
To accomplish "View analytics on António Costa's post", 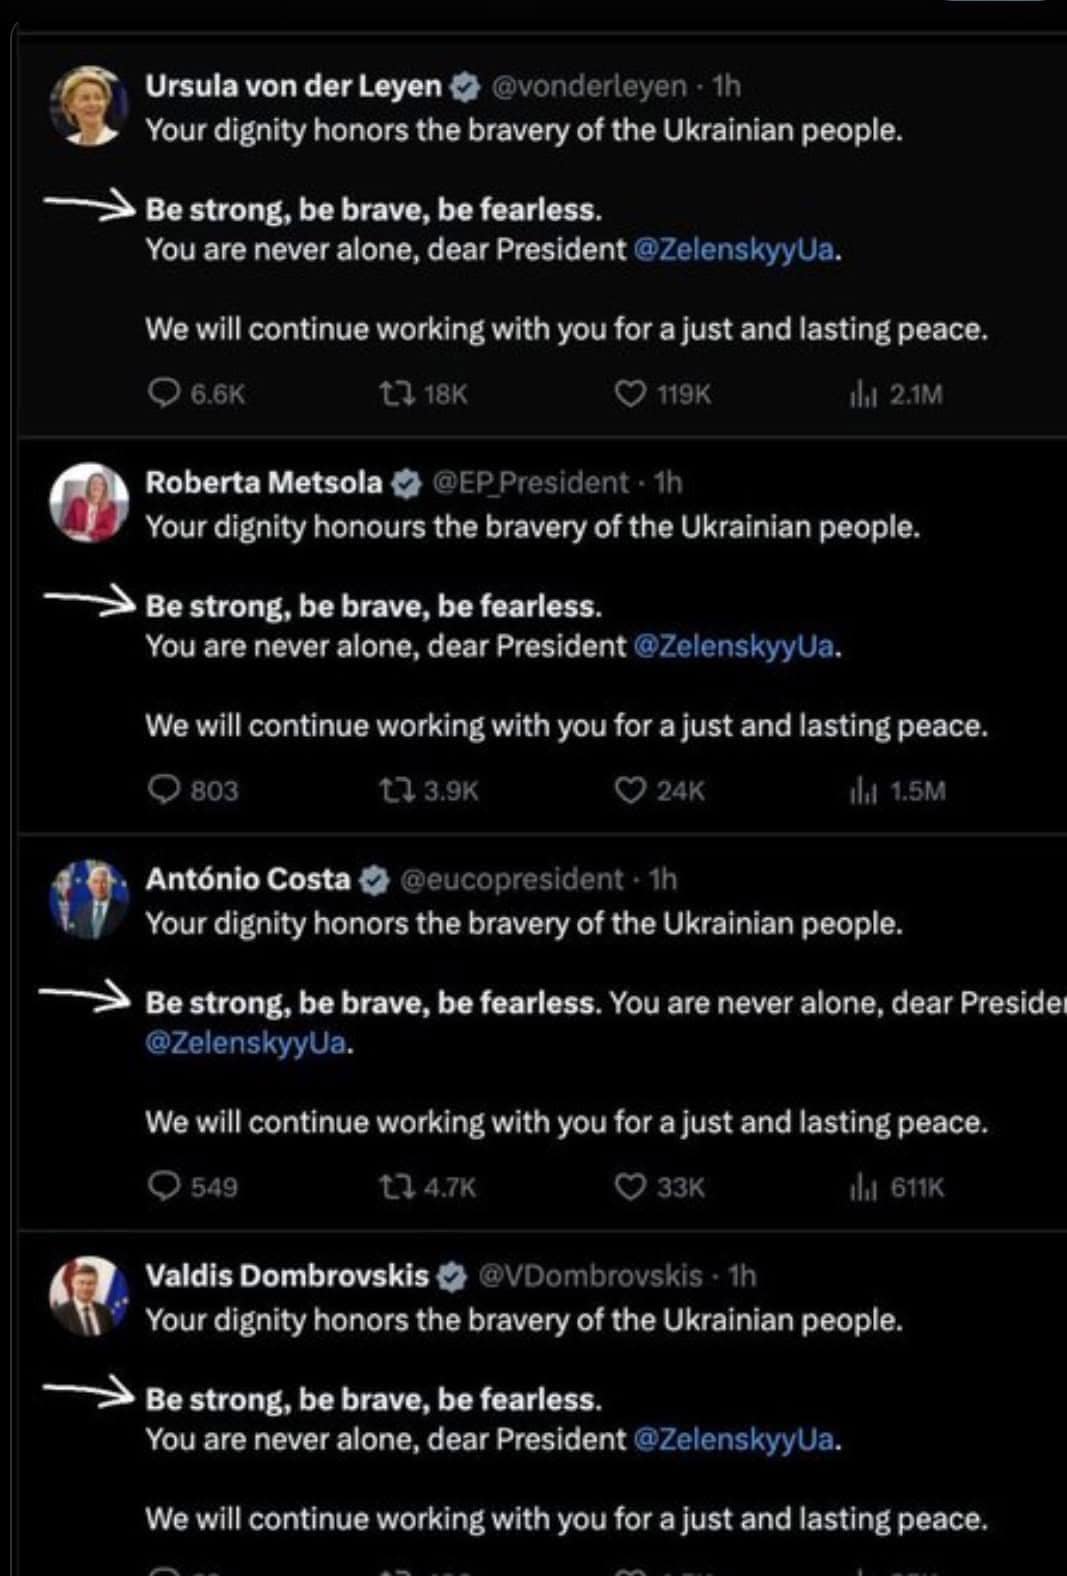I will [863, 1188].
